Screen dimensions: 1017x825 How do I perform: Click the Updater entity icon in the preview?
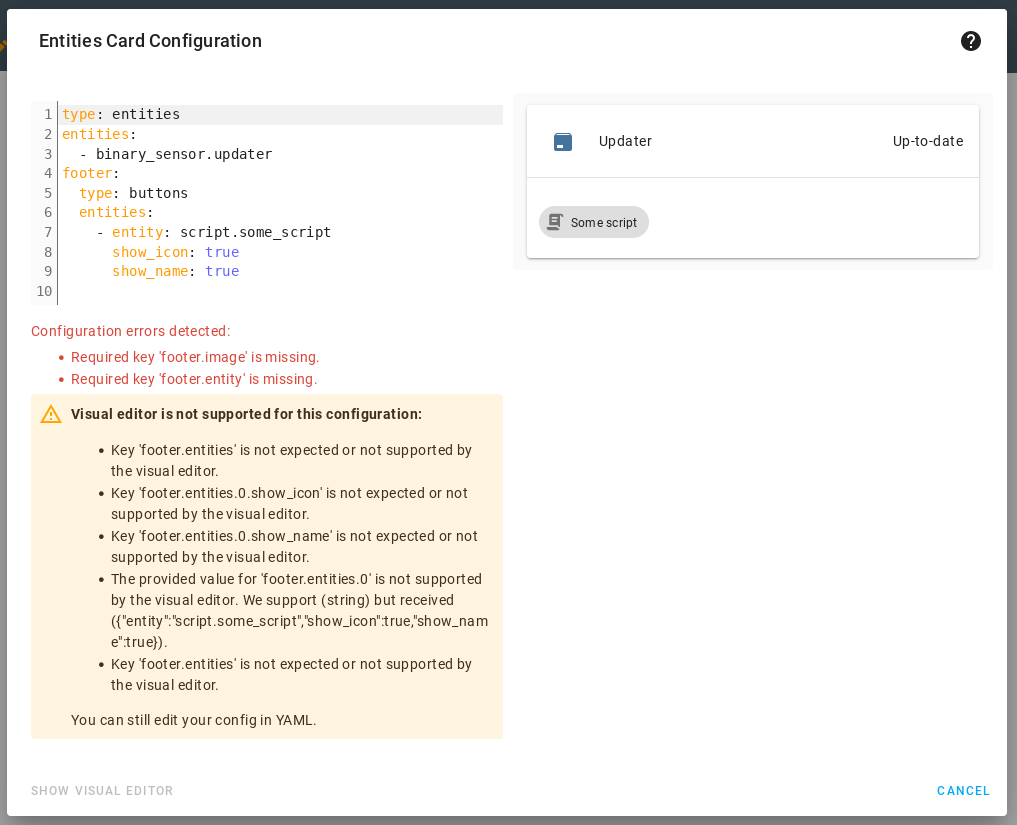(563, 141)
